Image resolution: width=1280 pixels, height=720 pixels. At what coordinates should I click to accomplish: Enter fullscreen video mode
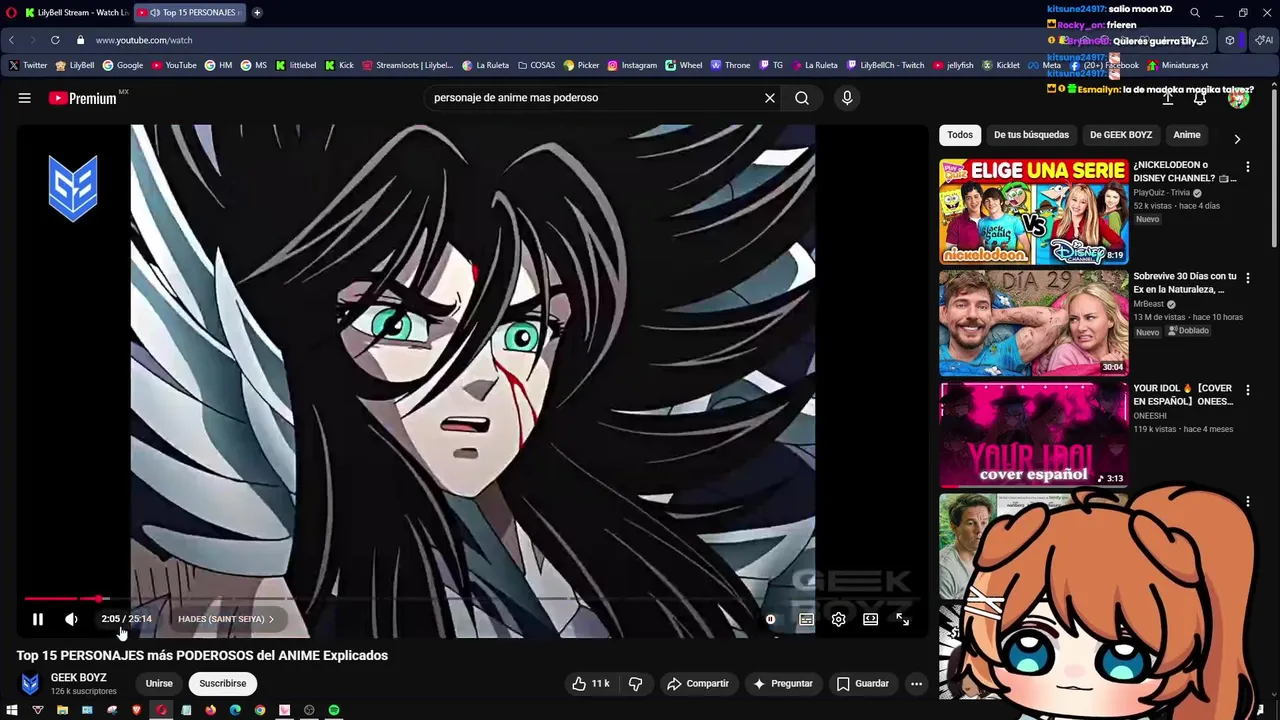tap(902, 619)
